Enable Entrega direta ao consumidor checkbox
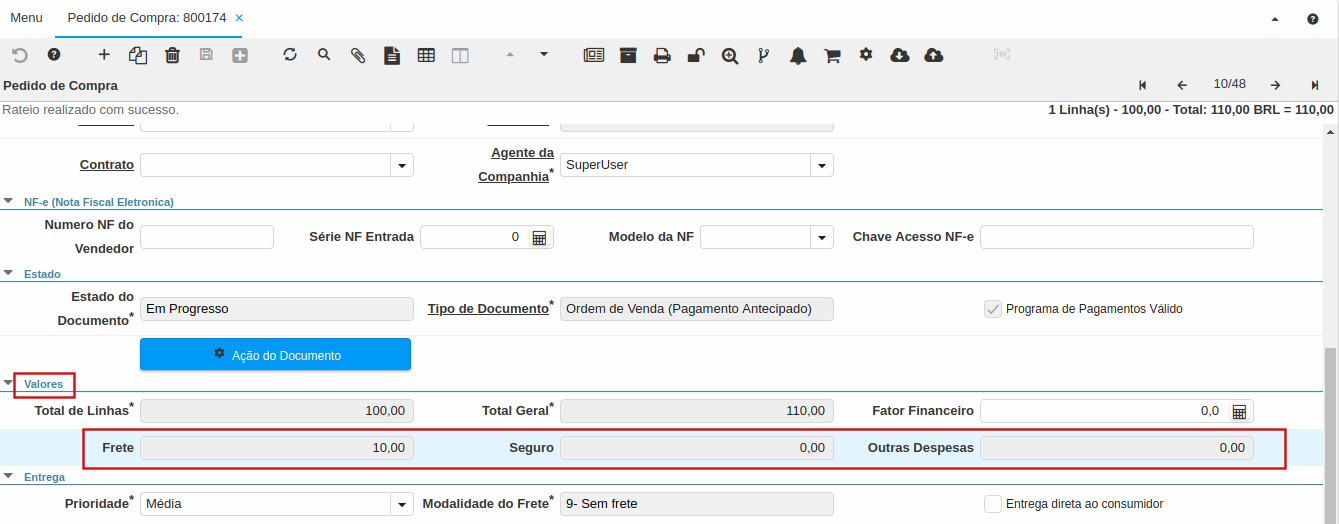The image size is (1339, 524). [x=993, y=504]
